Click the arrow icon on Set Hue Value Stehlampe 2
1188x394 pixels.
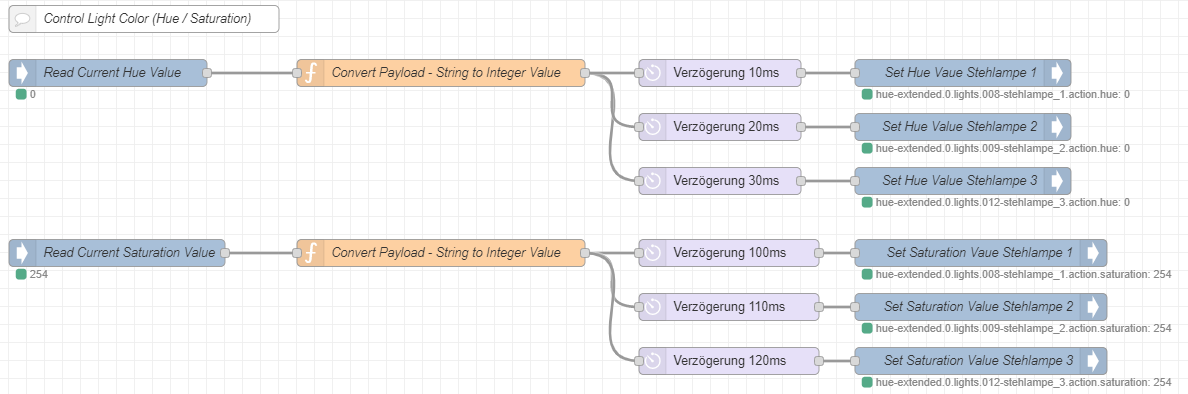click(x=1057, y=127)
